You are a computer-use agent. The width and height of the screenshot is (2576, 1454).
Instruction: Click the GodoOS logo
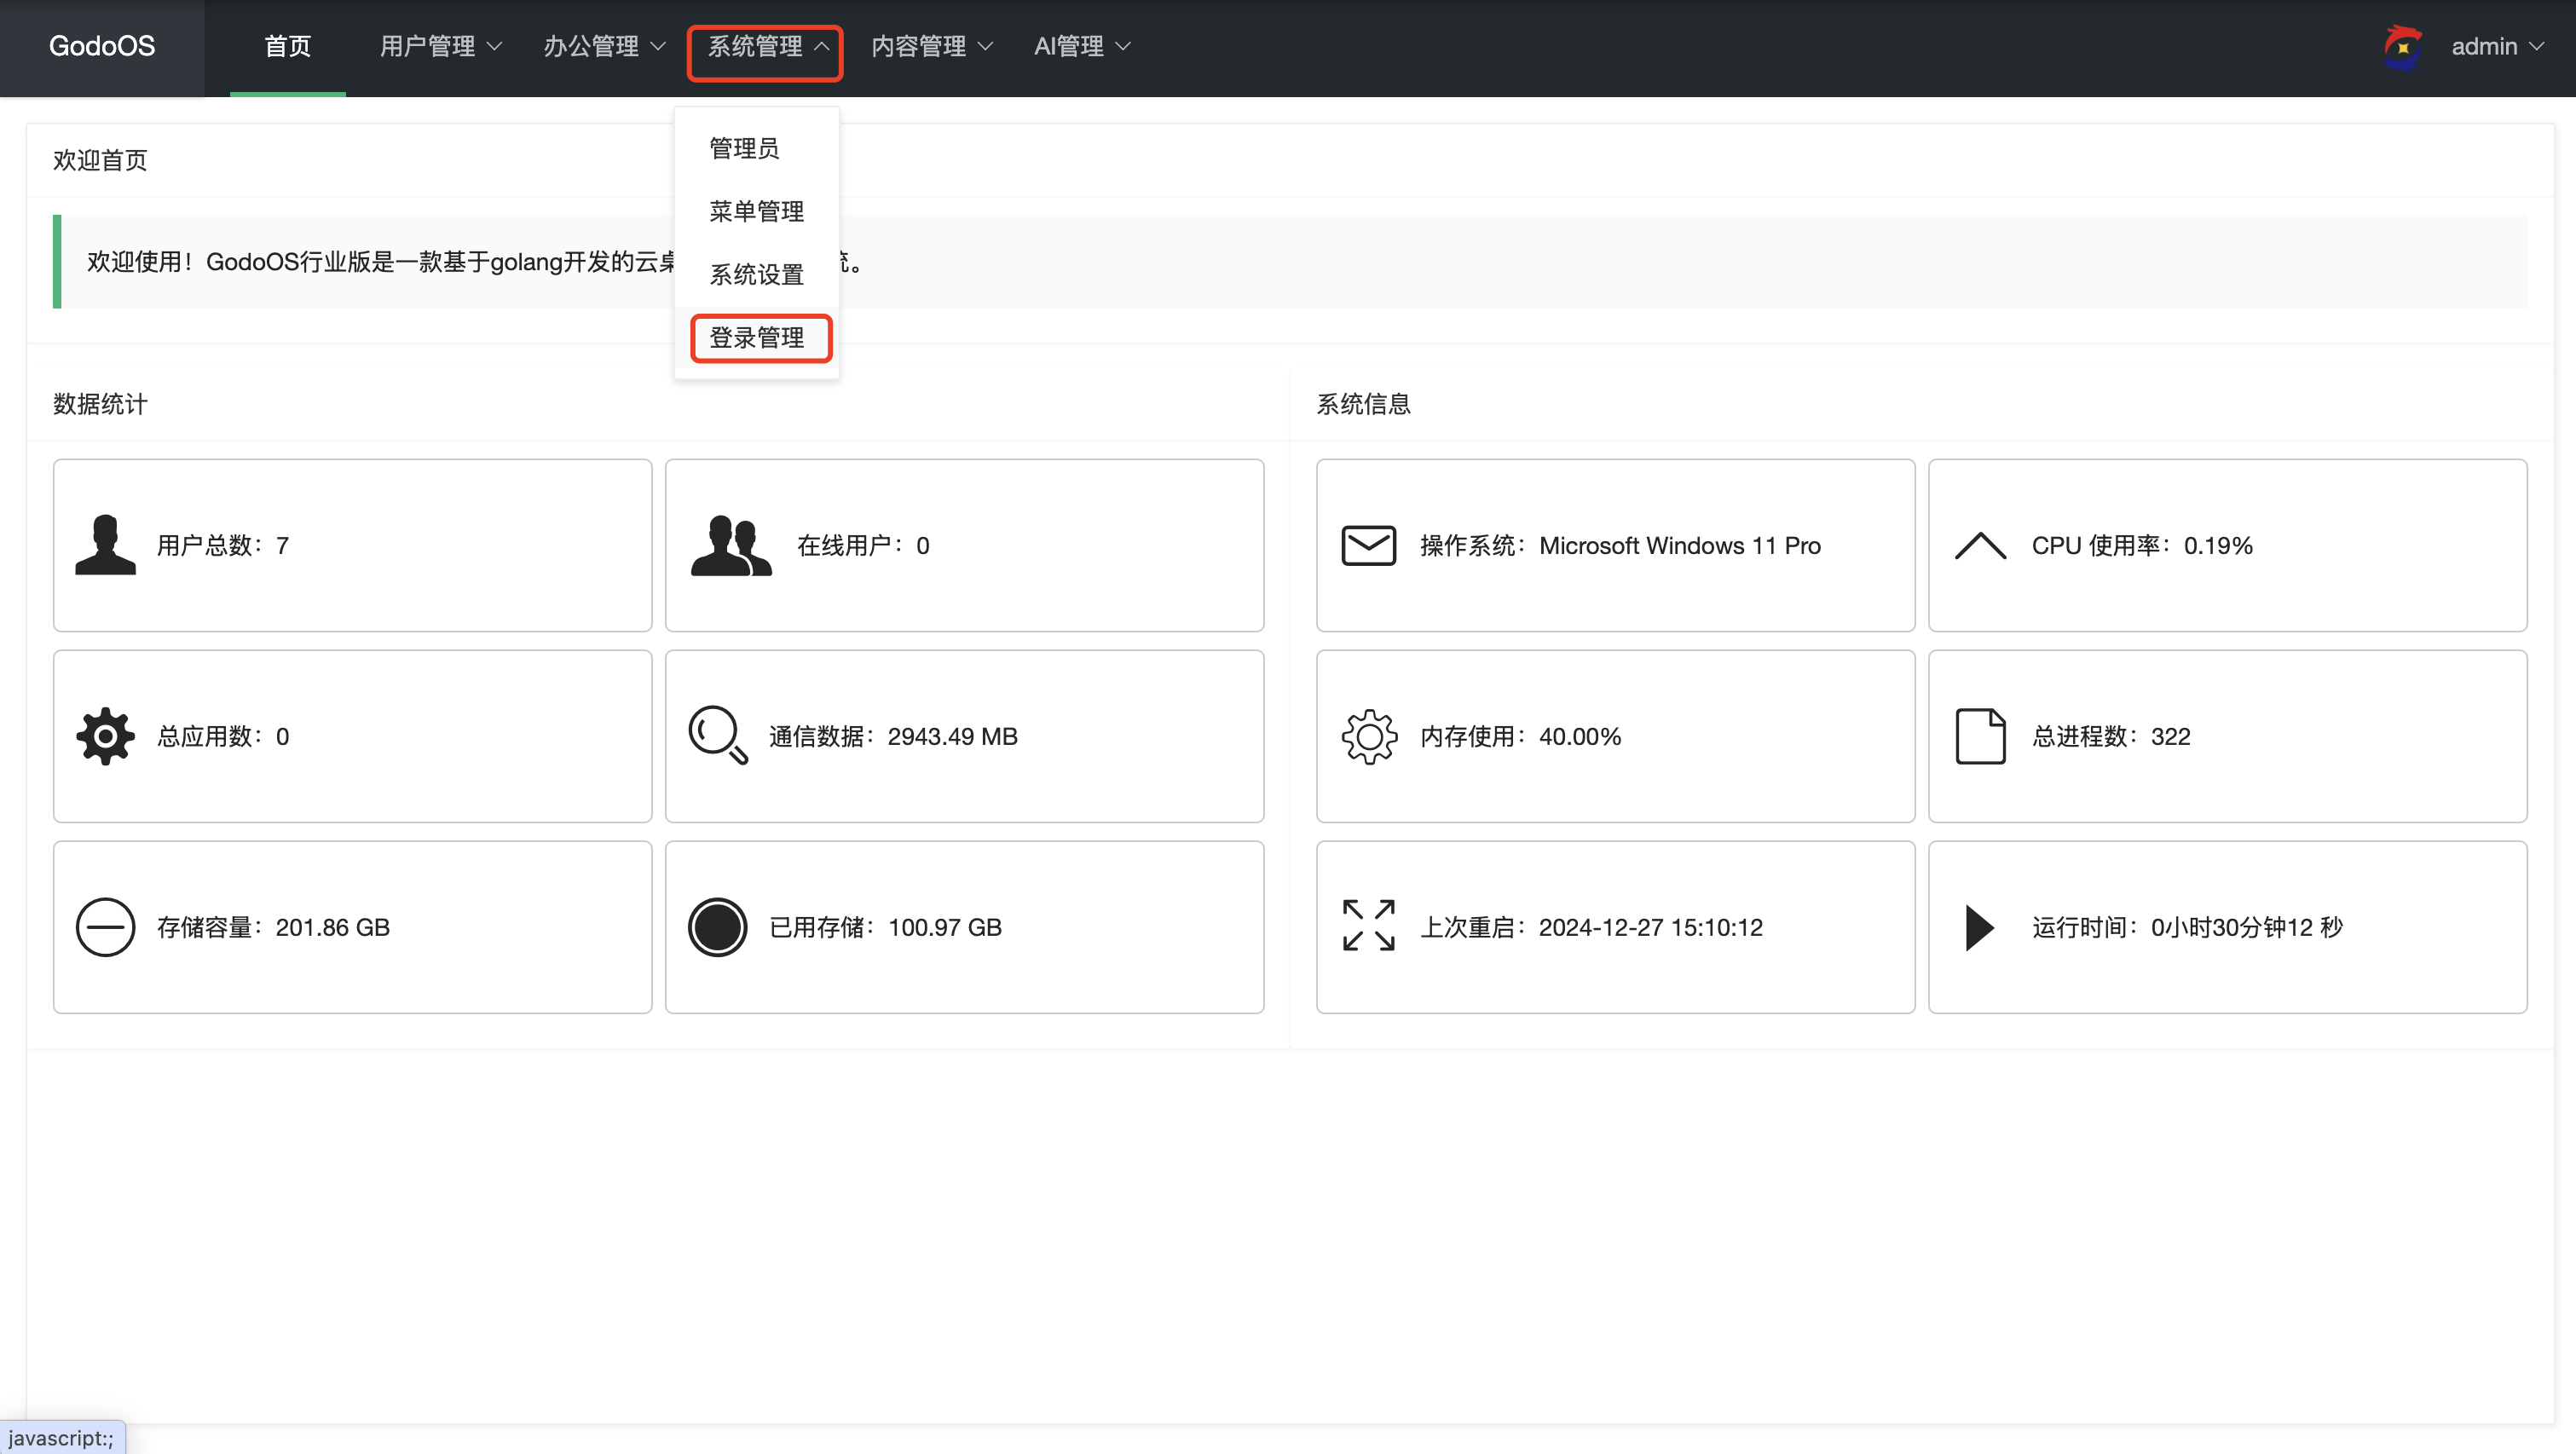coord(101,46)
